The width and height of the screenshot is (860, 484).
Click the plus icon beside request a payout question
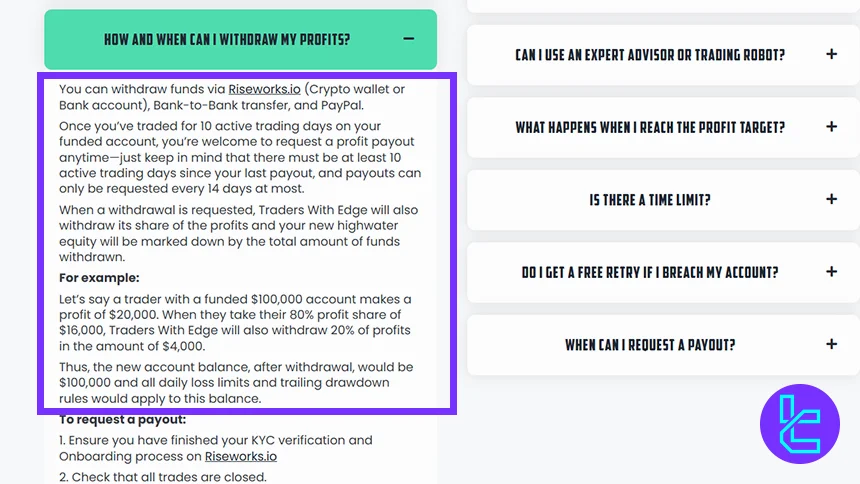[x=831, y=345]
